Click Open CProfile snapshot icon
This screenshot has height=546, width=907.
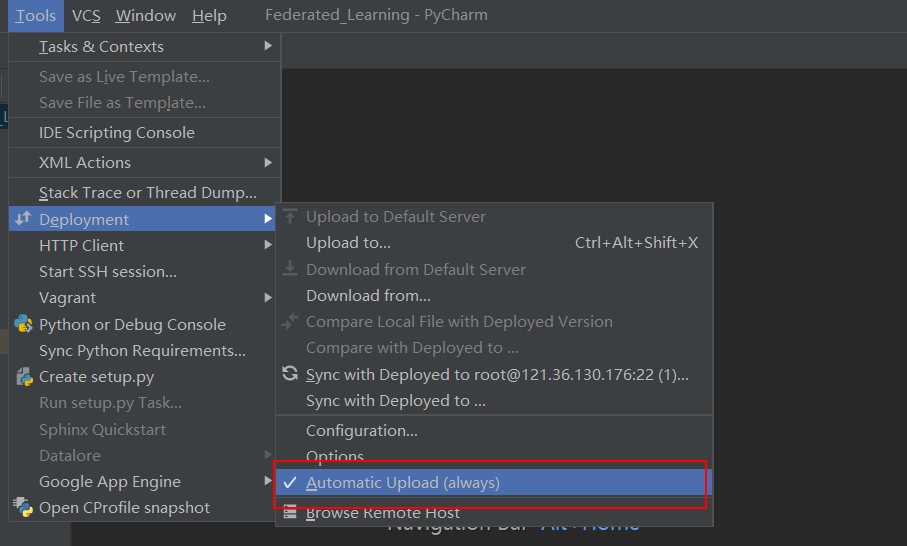tap(23, 507)
